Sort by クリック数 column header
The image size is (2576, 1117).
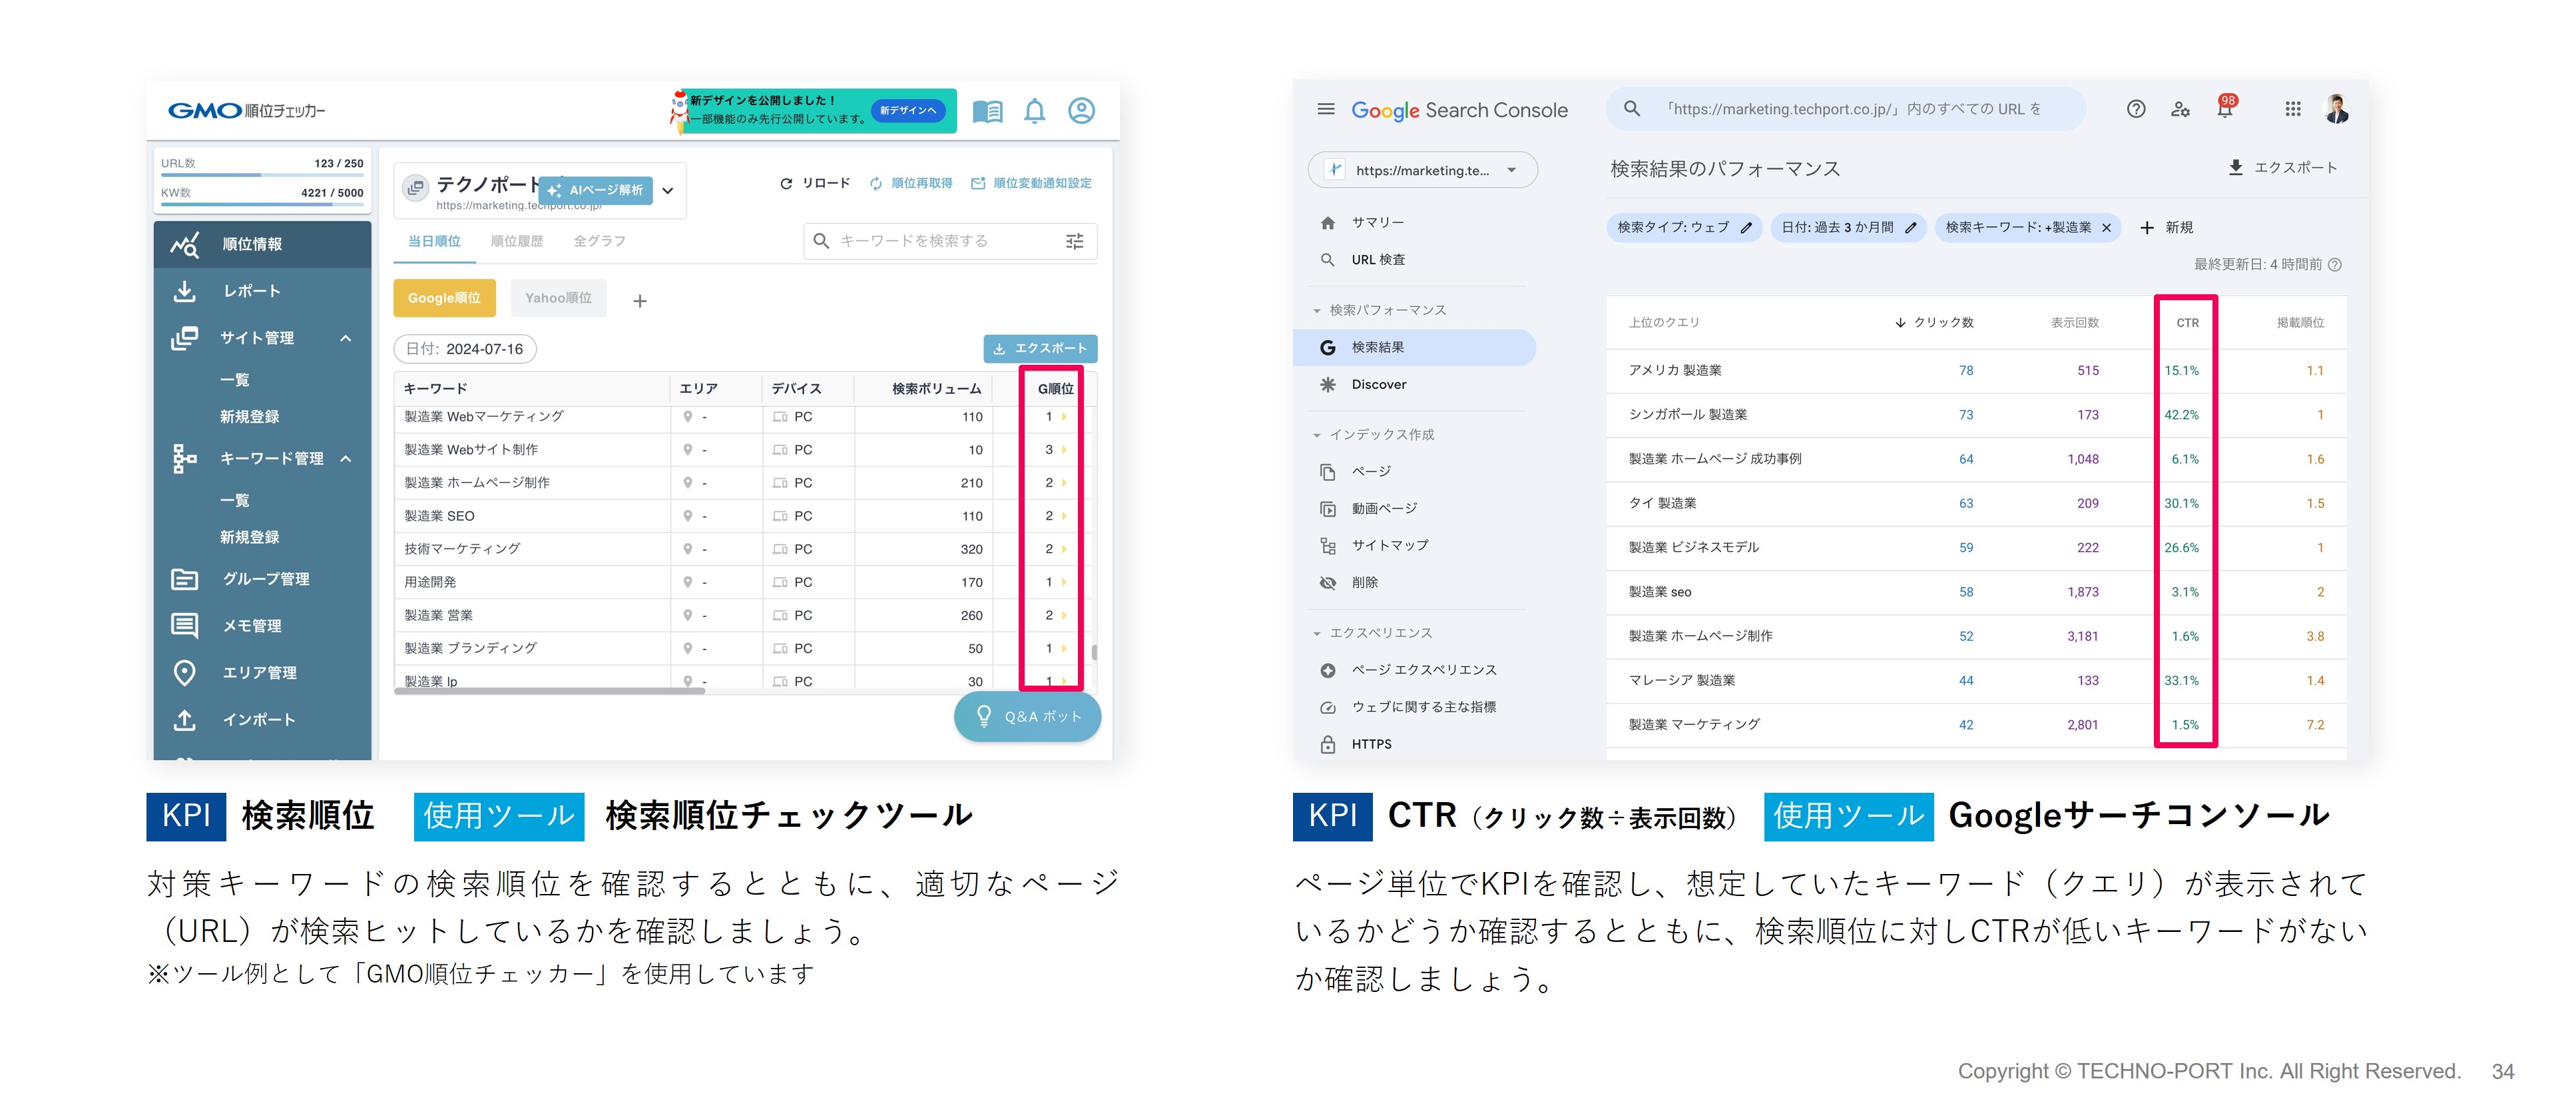click(1934, 323)
